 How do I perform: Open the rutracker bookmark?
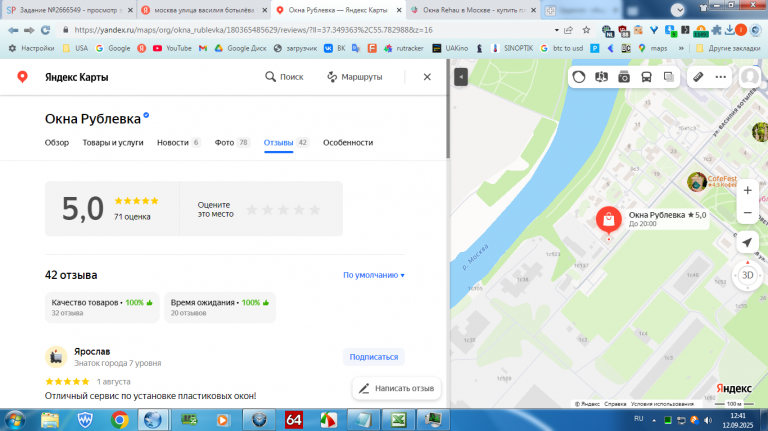[x=404, y=48]
